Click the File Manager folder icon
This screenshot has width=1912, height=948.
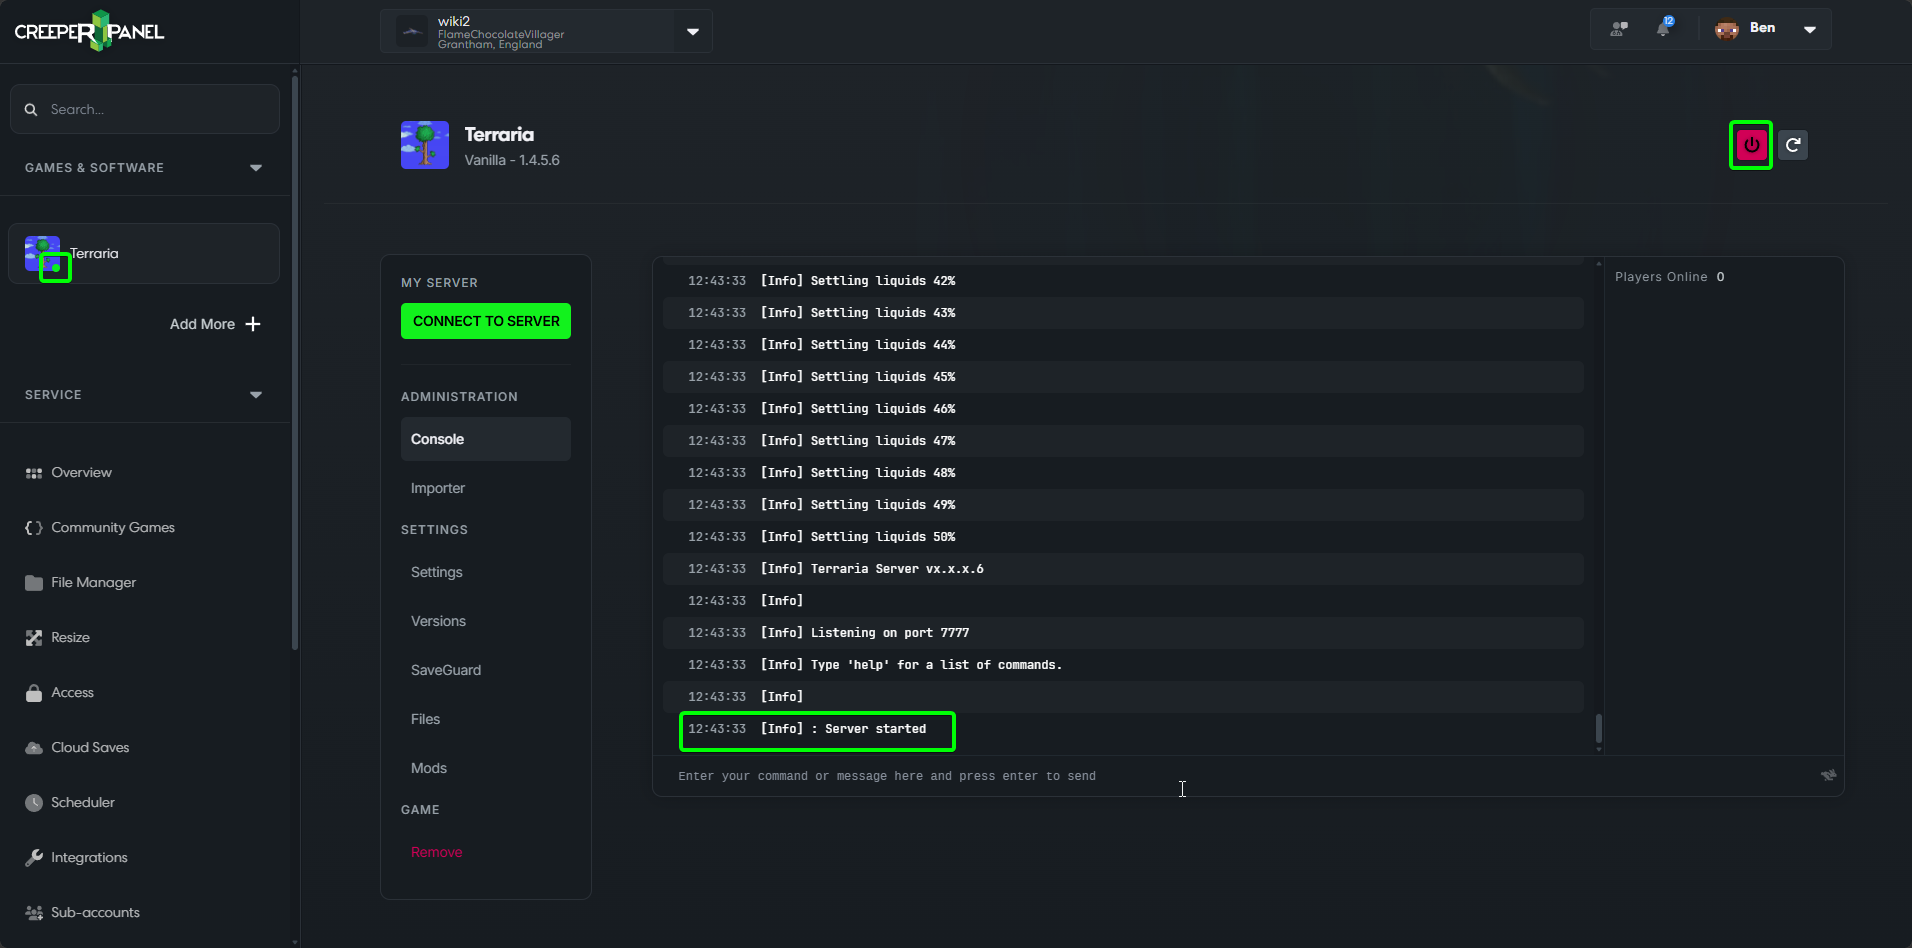34,583
